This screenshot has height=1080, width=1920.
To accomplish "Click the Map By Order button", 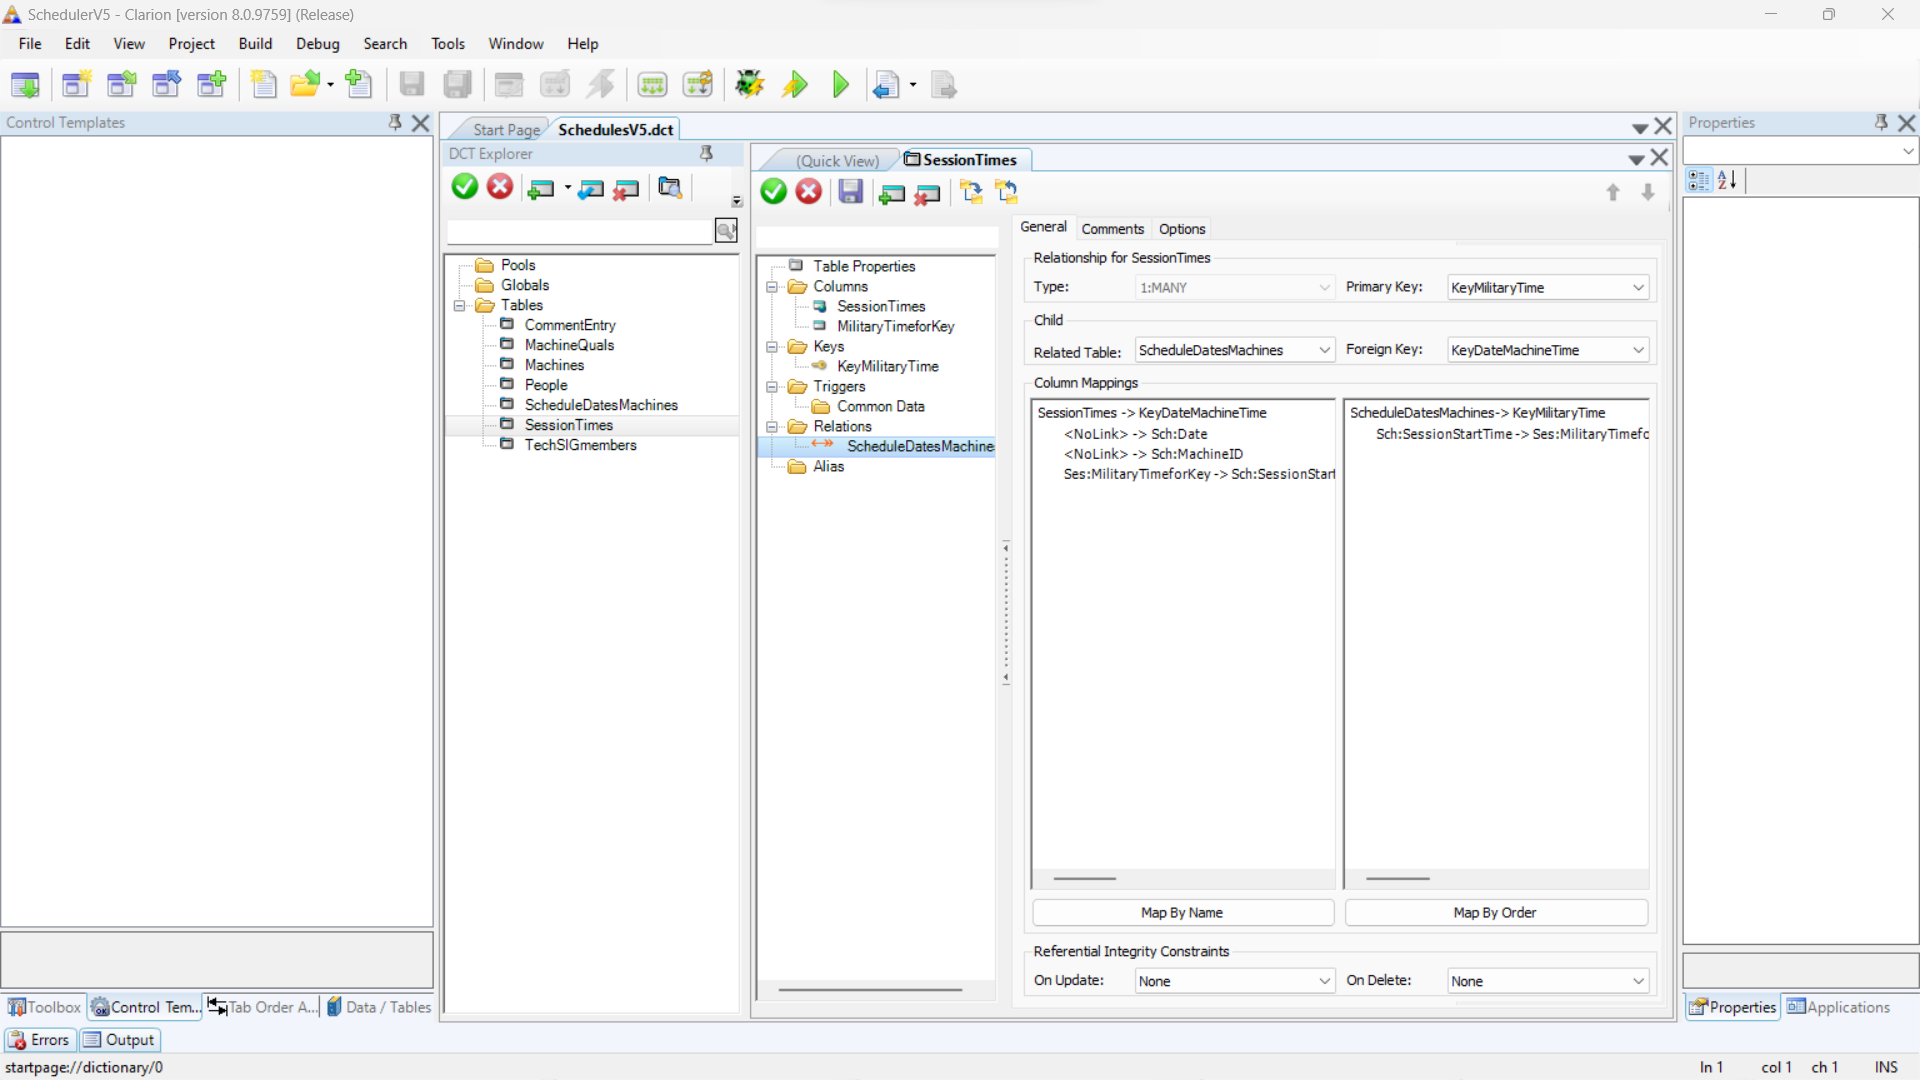I will coord(1495,912).
